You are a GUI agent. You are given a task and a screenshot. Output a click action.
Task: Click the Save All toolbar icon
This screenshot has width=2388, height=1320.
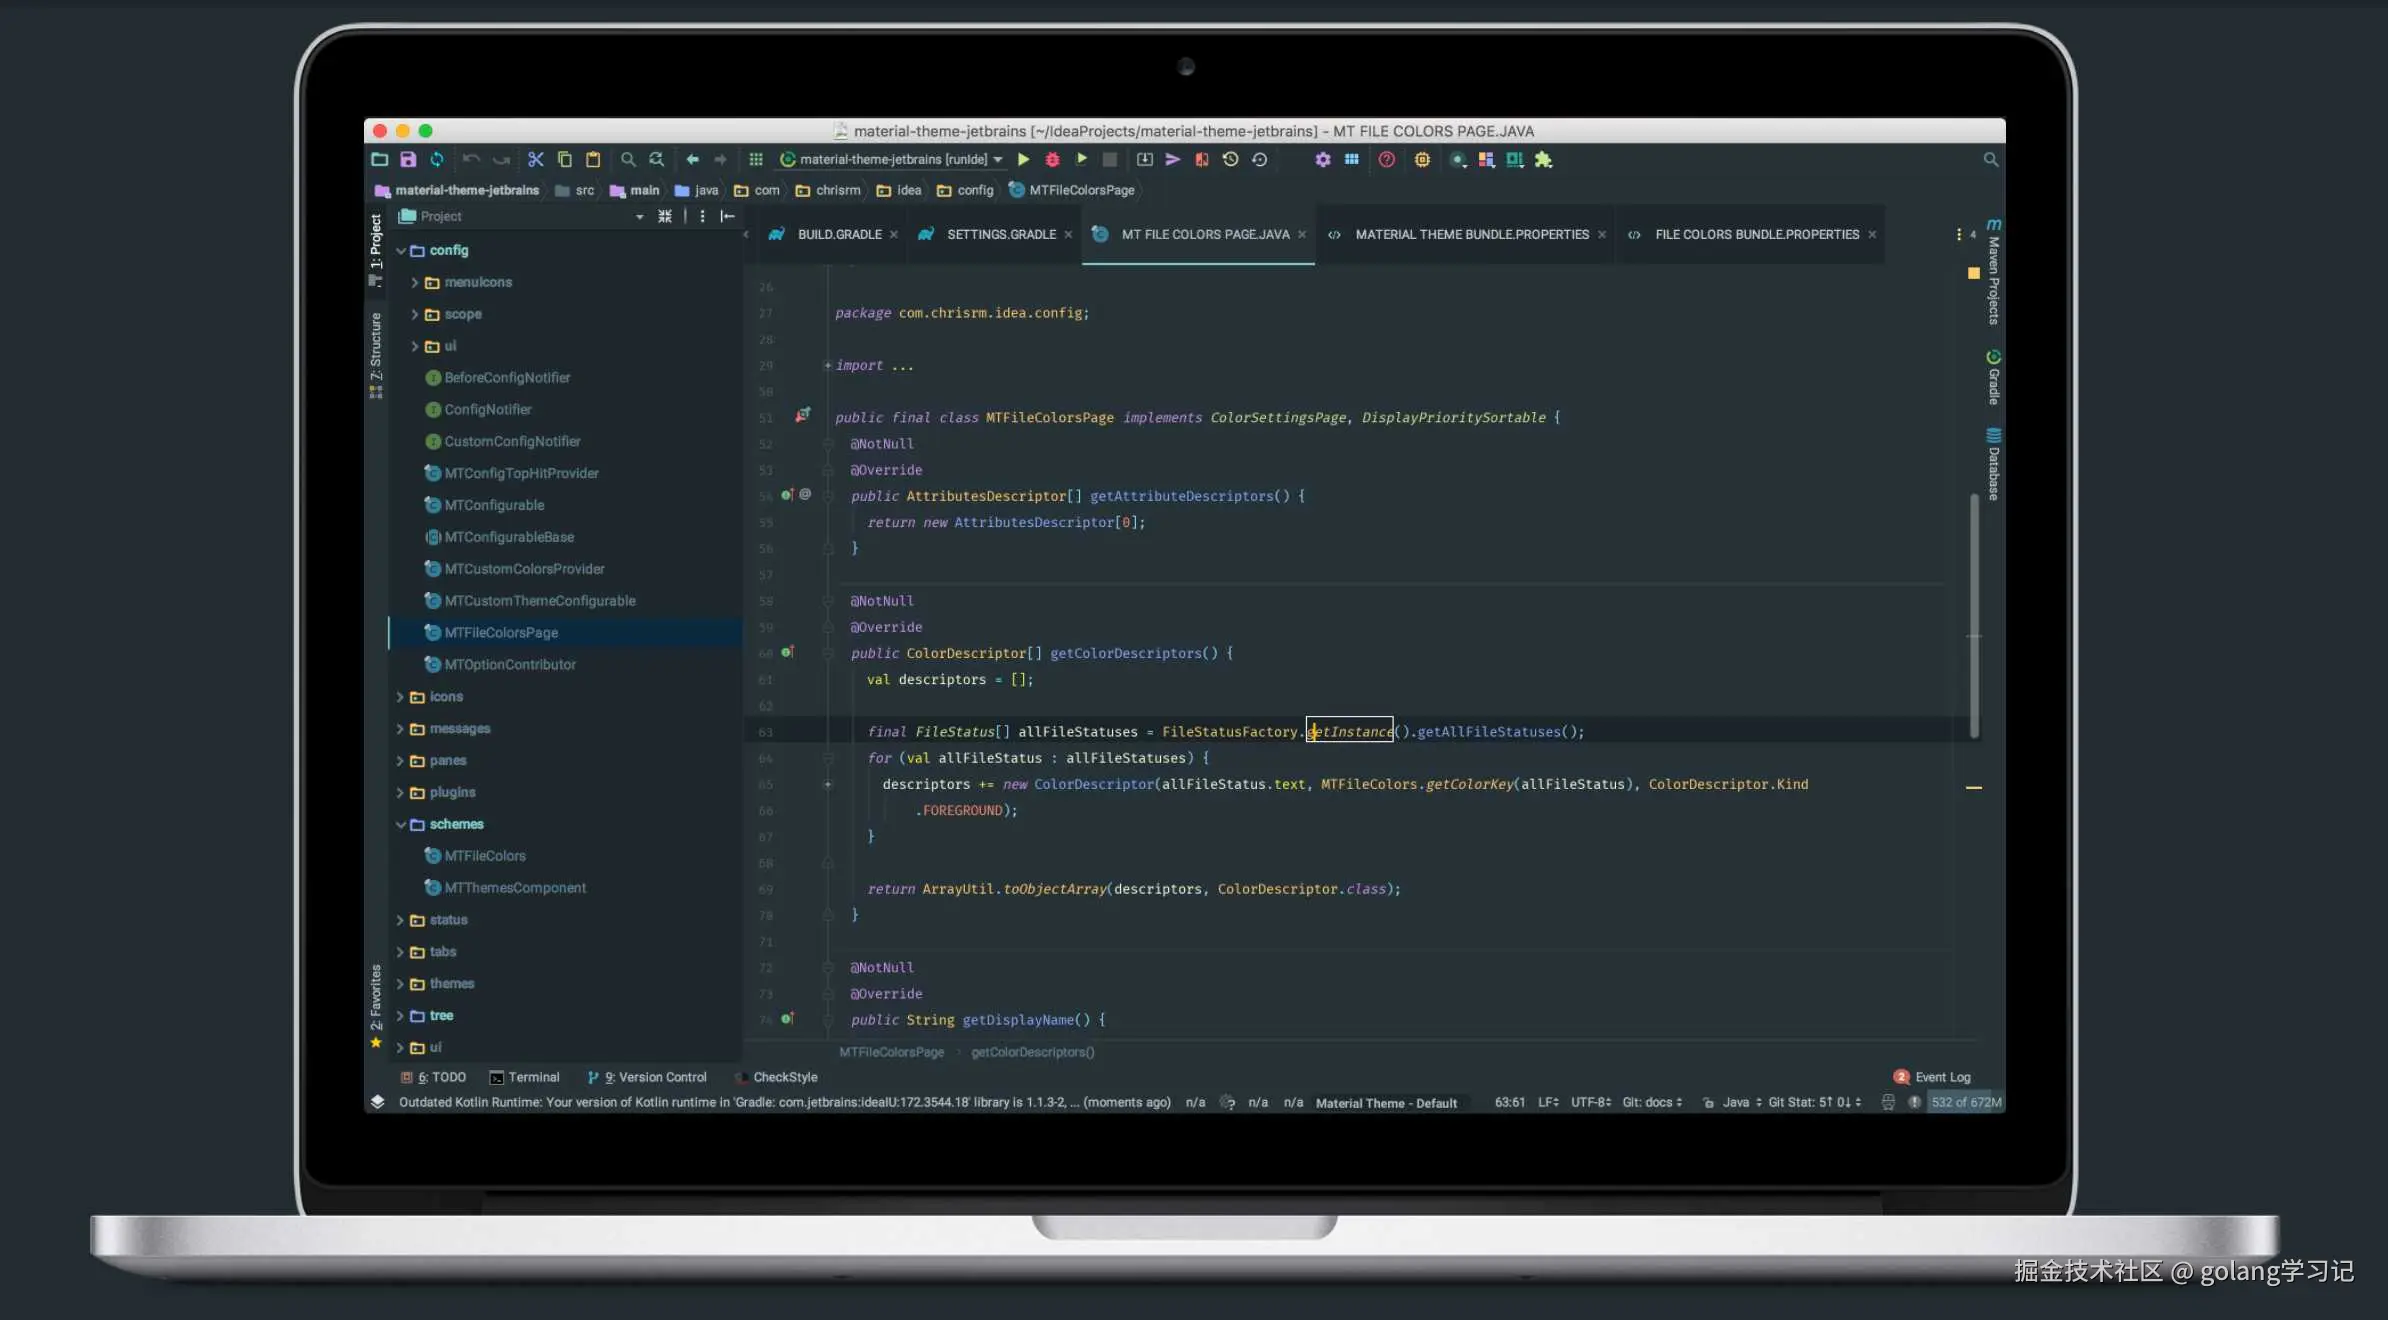pos(408,159)
